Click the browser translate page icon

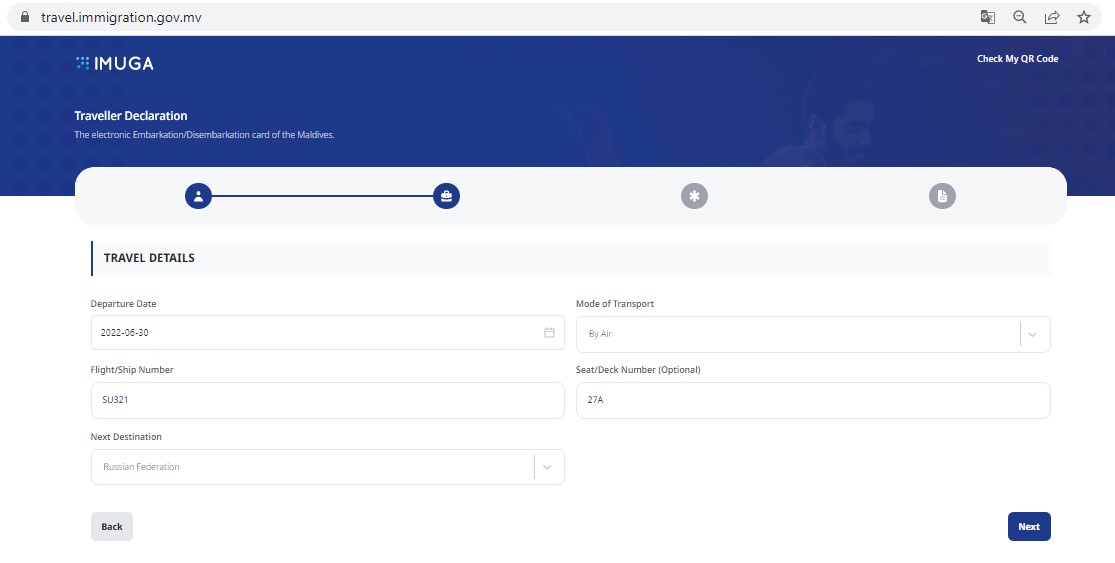[988, 17]
